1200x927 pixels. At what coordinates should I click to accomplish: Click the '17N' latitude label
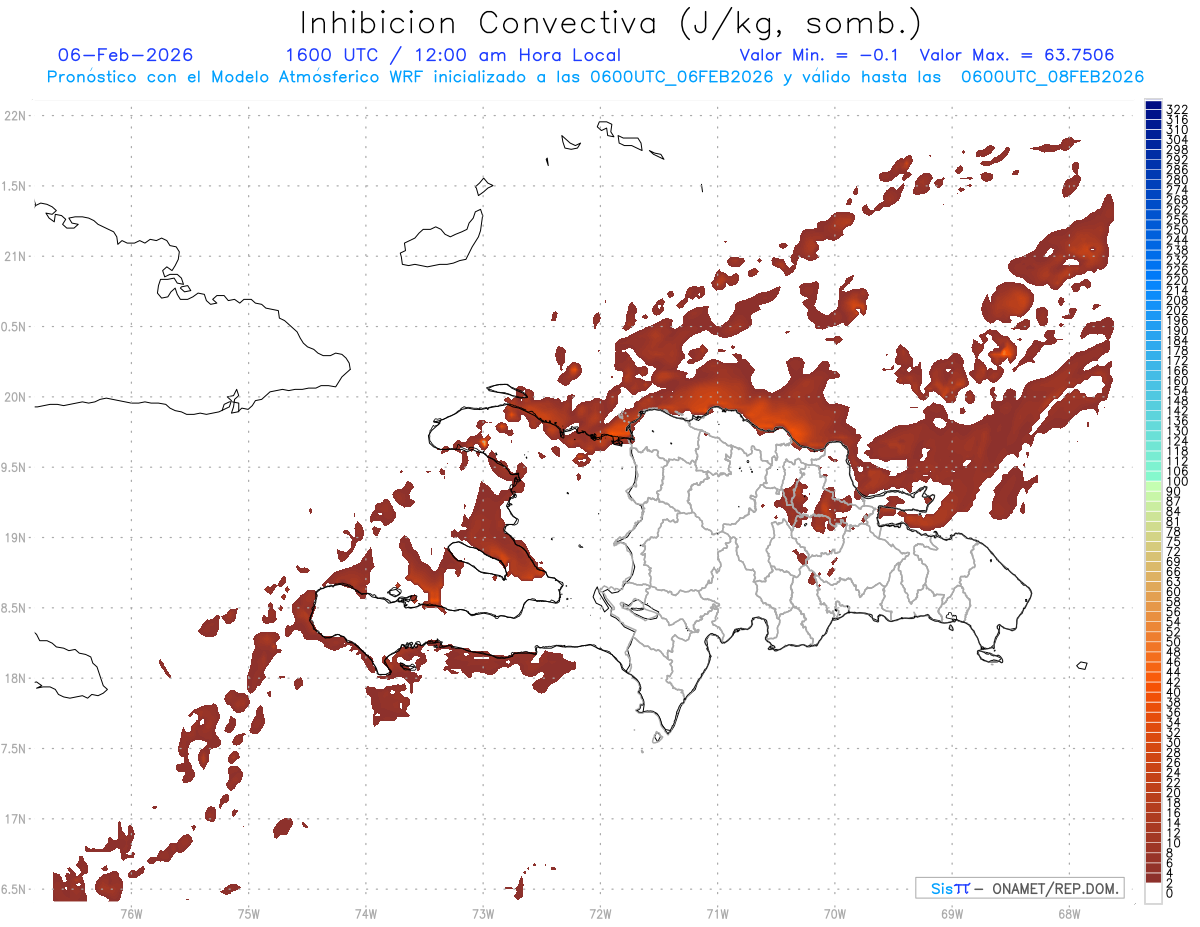coord(14,820)
